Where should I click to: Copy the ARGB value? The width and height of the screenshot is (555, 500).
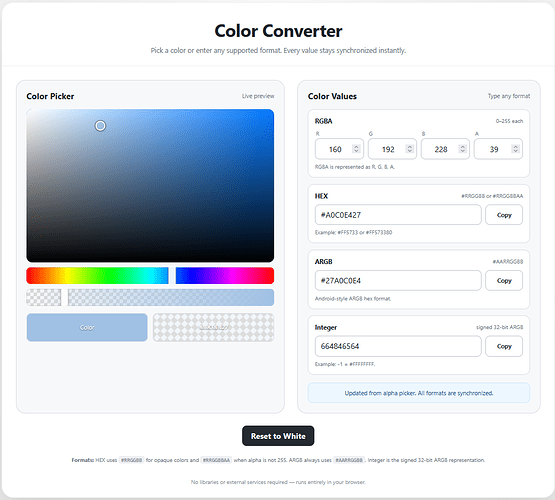coord(504,281)
